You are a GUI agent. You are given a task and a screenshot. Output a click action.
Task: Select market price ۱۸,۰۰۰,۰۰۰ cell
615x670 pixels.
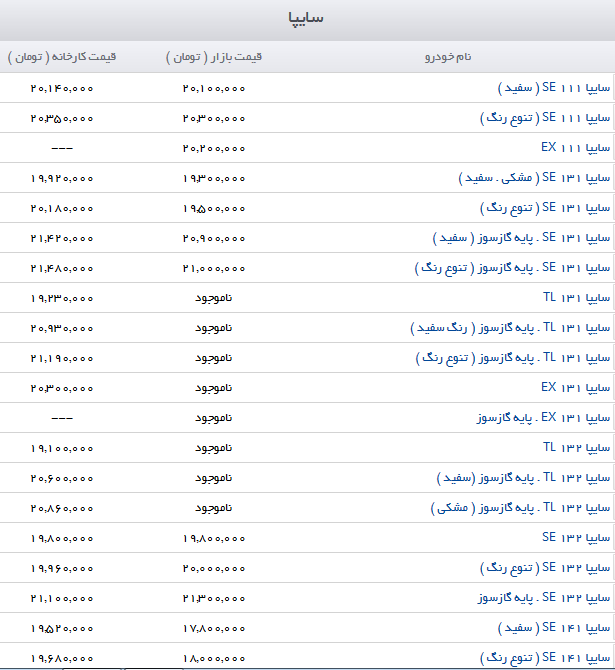[x=214, y=658]
